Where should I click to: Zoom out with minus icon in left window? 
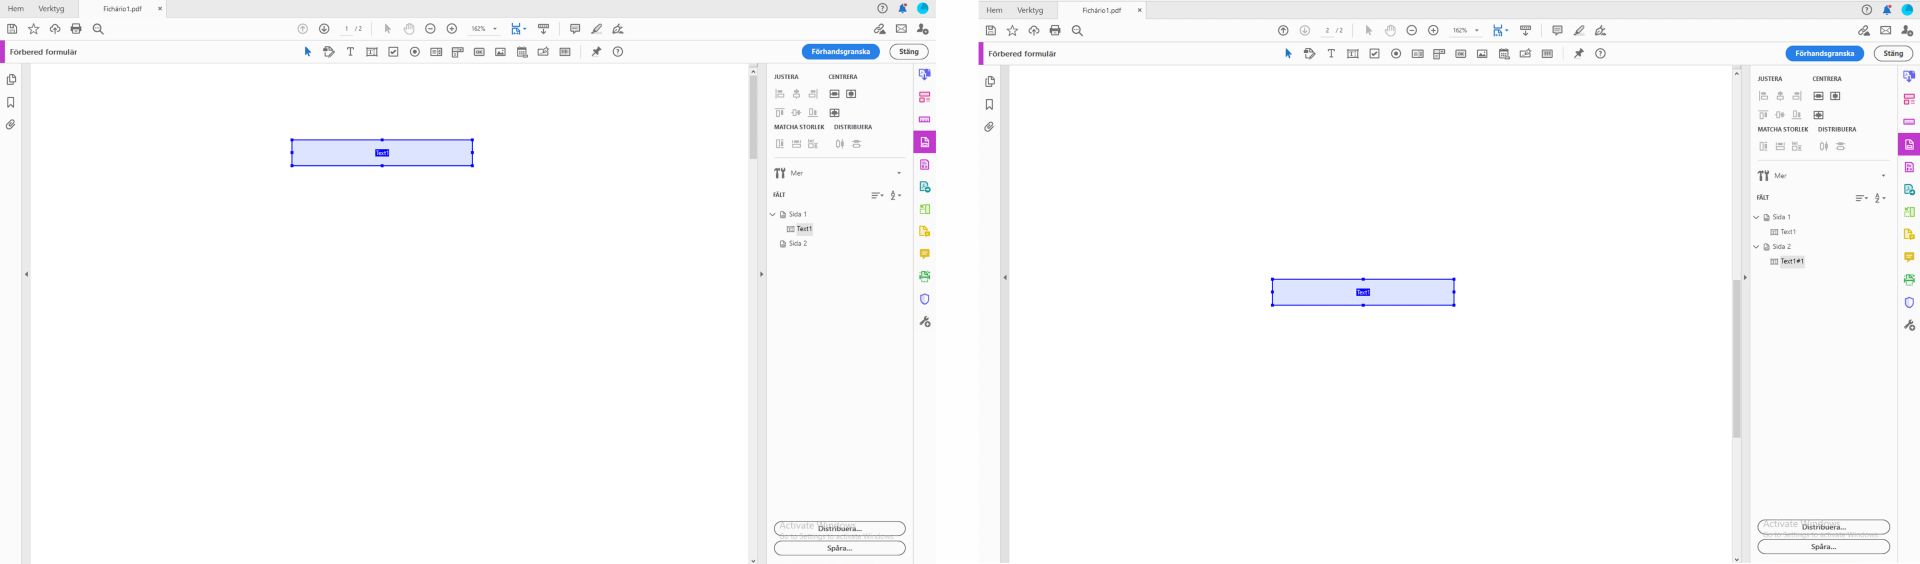coord(430,29)
